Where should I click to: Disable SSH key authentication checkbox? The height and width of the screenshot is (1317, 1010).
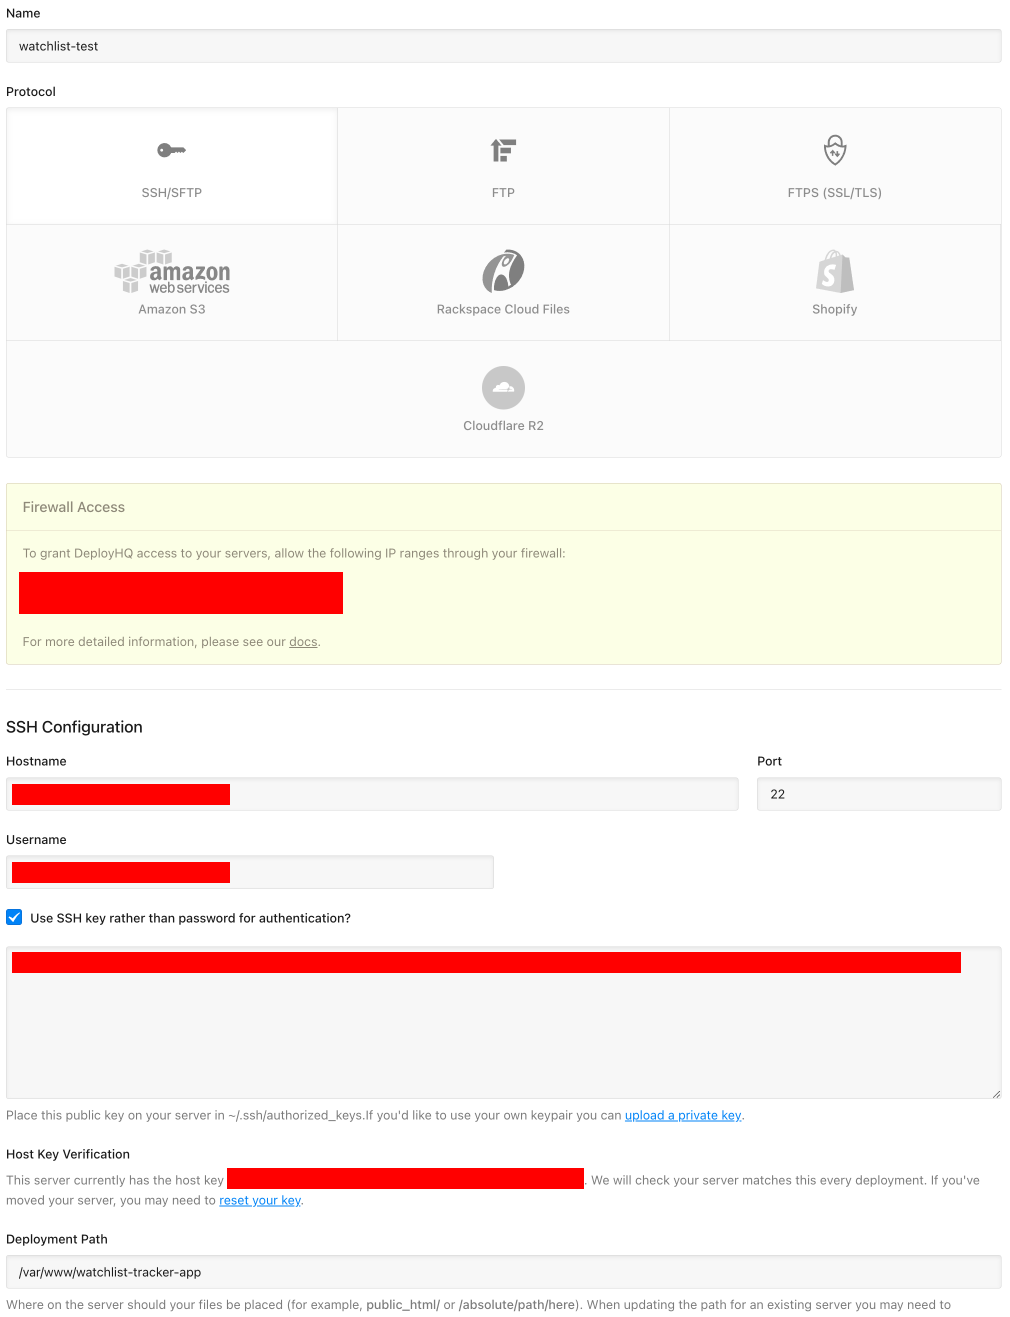point(14,917)
